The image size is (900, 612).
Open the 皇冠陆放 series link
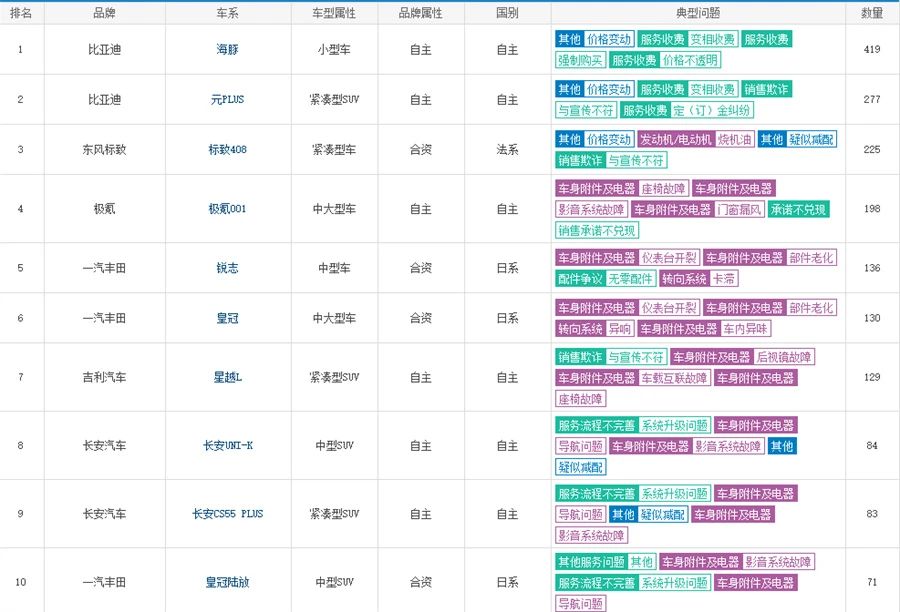click(228, 582)
